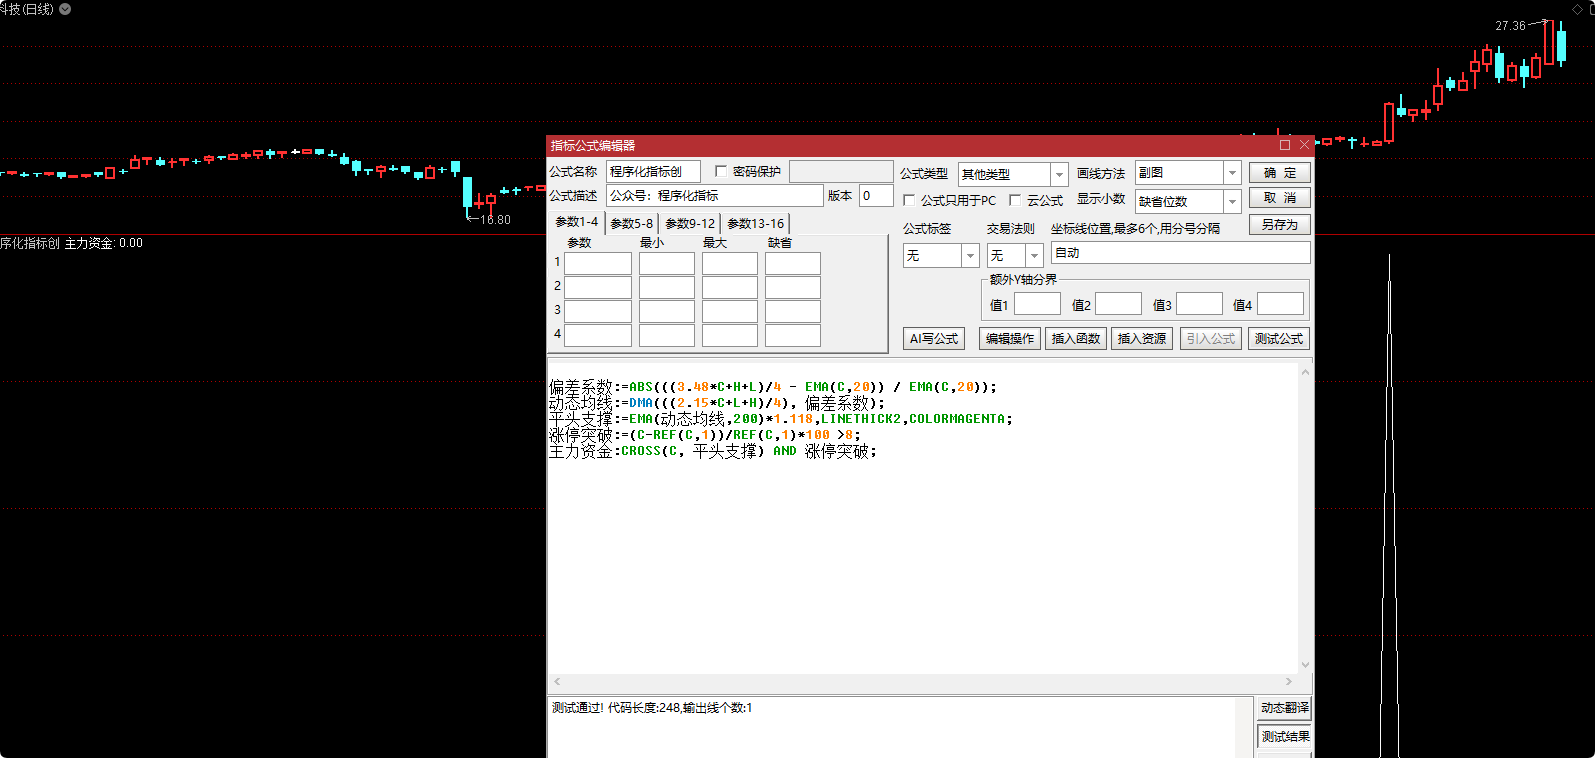Click the AI写公式 button

pyautogui.click(x=933, y=339)
